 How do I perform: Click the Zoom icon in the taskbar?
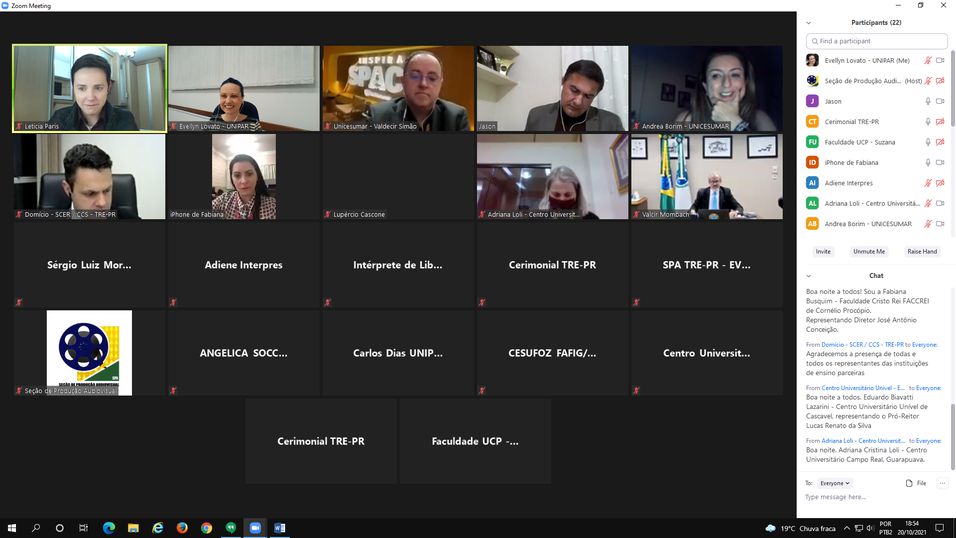255,528
